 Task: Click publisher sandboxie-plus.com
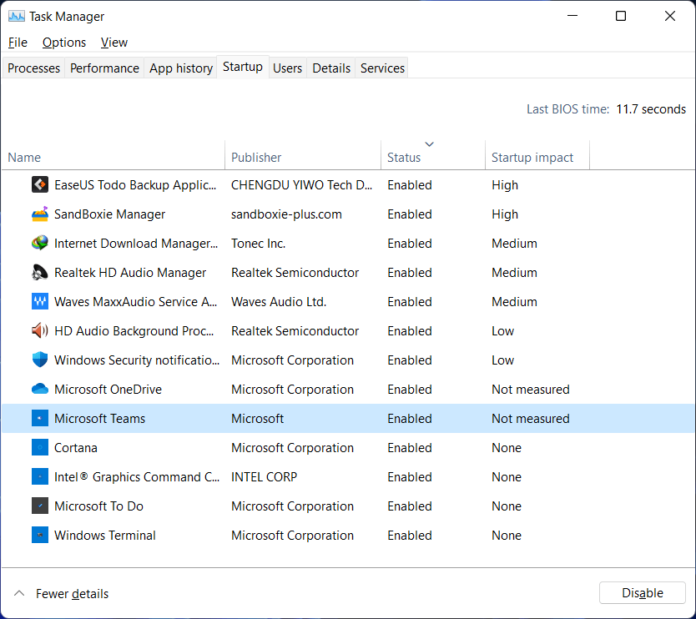click(286, 214)
